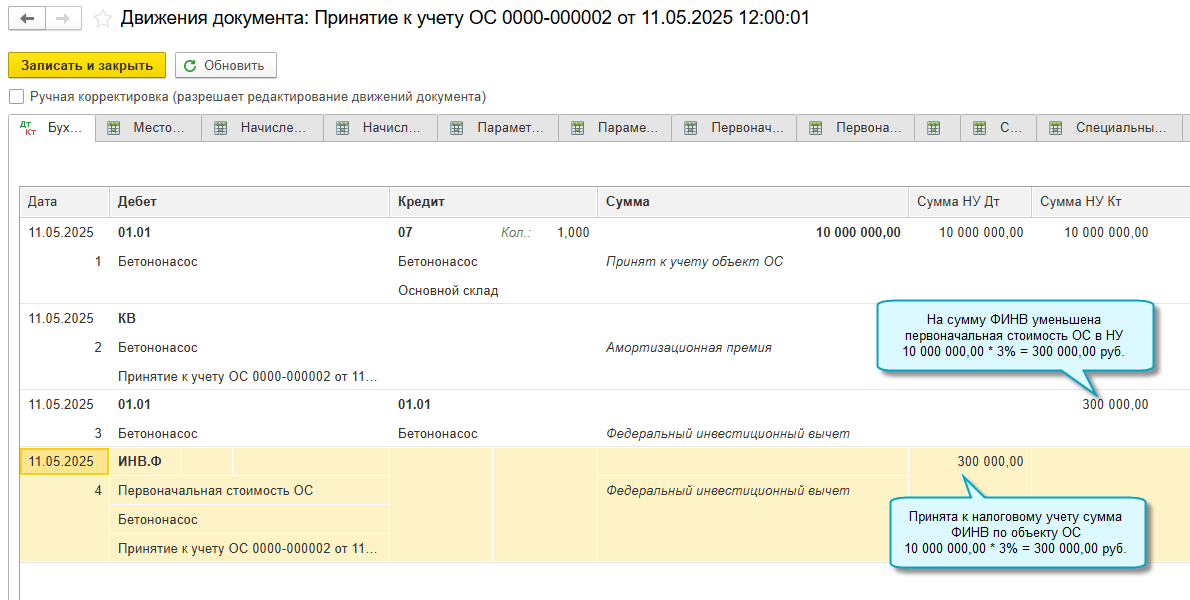The height and width of the screenshot is (600, 1190).
Task: Click the КВ debit account in row 2
Action: [127, 319]
